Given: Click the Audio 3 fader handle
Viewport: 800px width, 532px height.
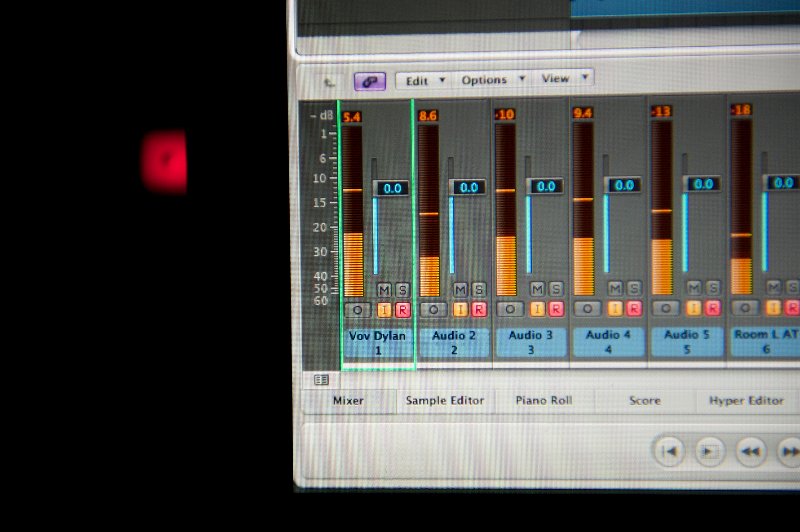Looking at the screenshot, I should (x=545, y=186).
